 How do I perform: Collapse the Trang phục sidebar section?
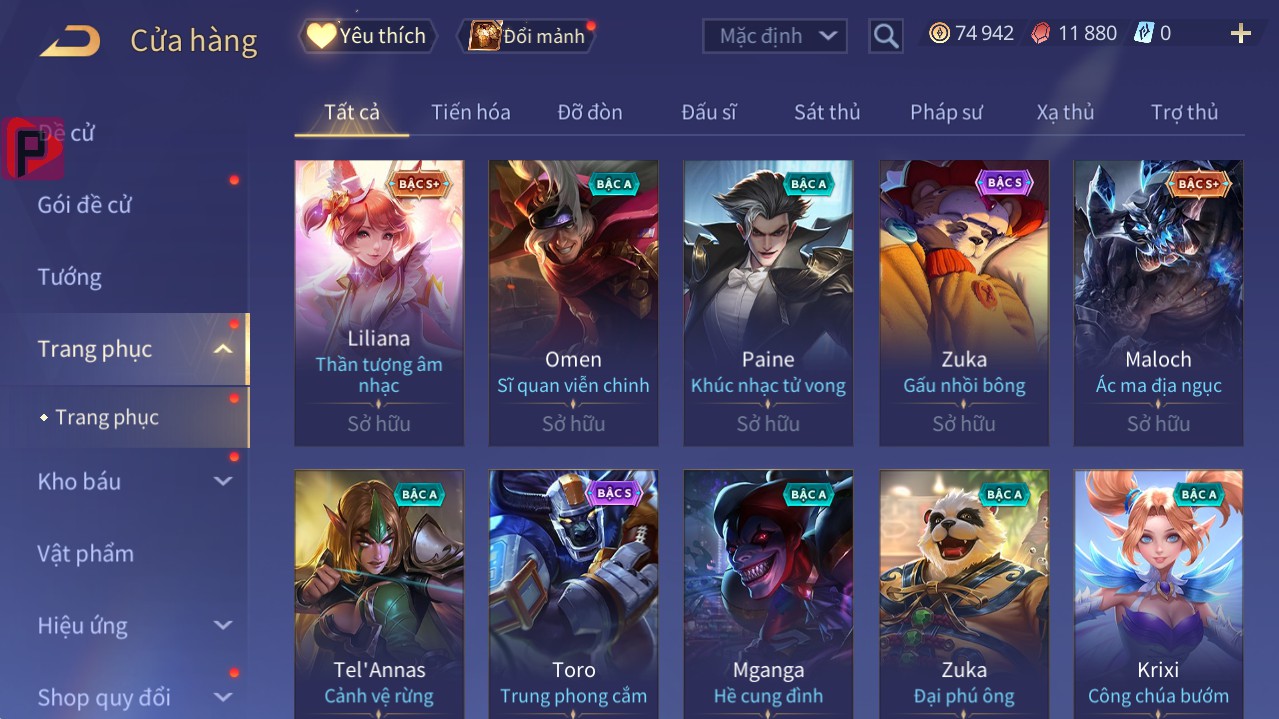pyautogui.click(x=223, y=349)
